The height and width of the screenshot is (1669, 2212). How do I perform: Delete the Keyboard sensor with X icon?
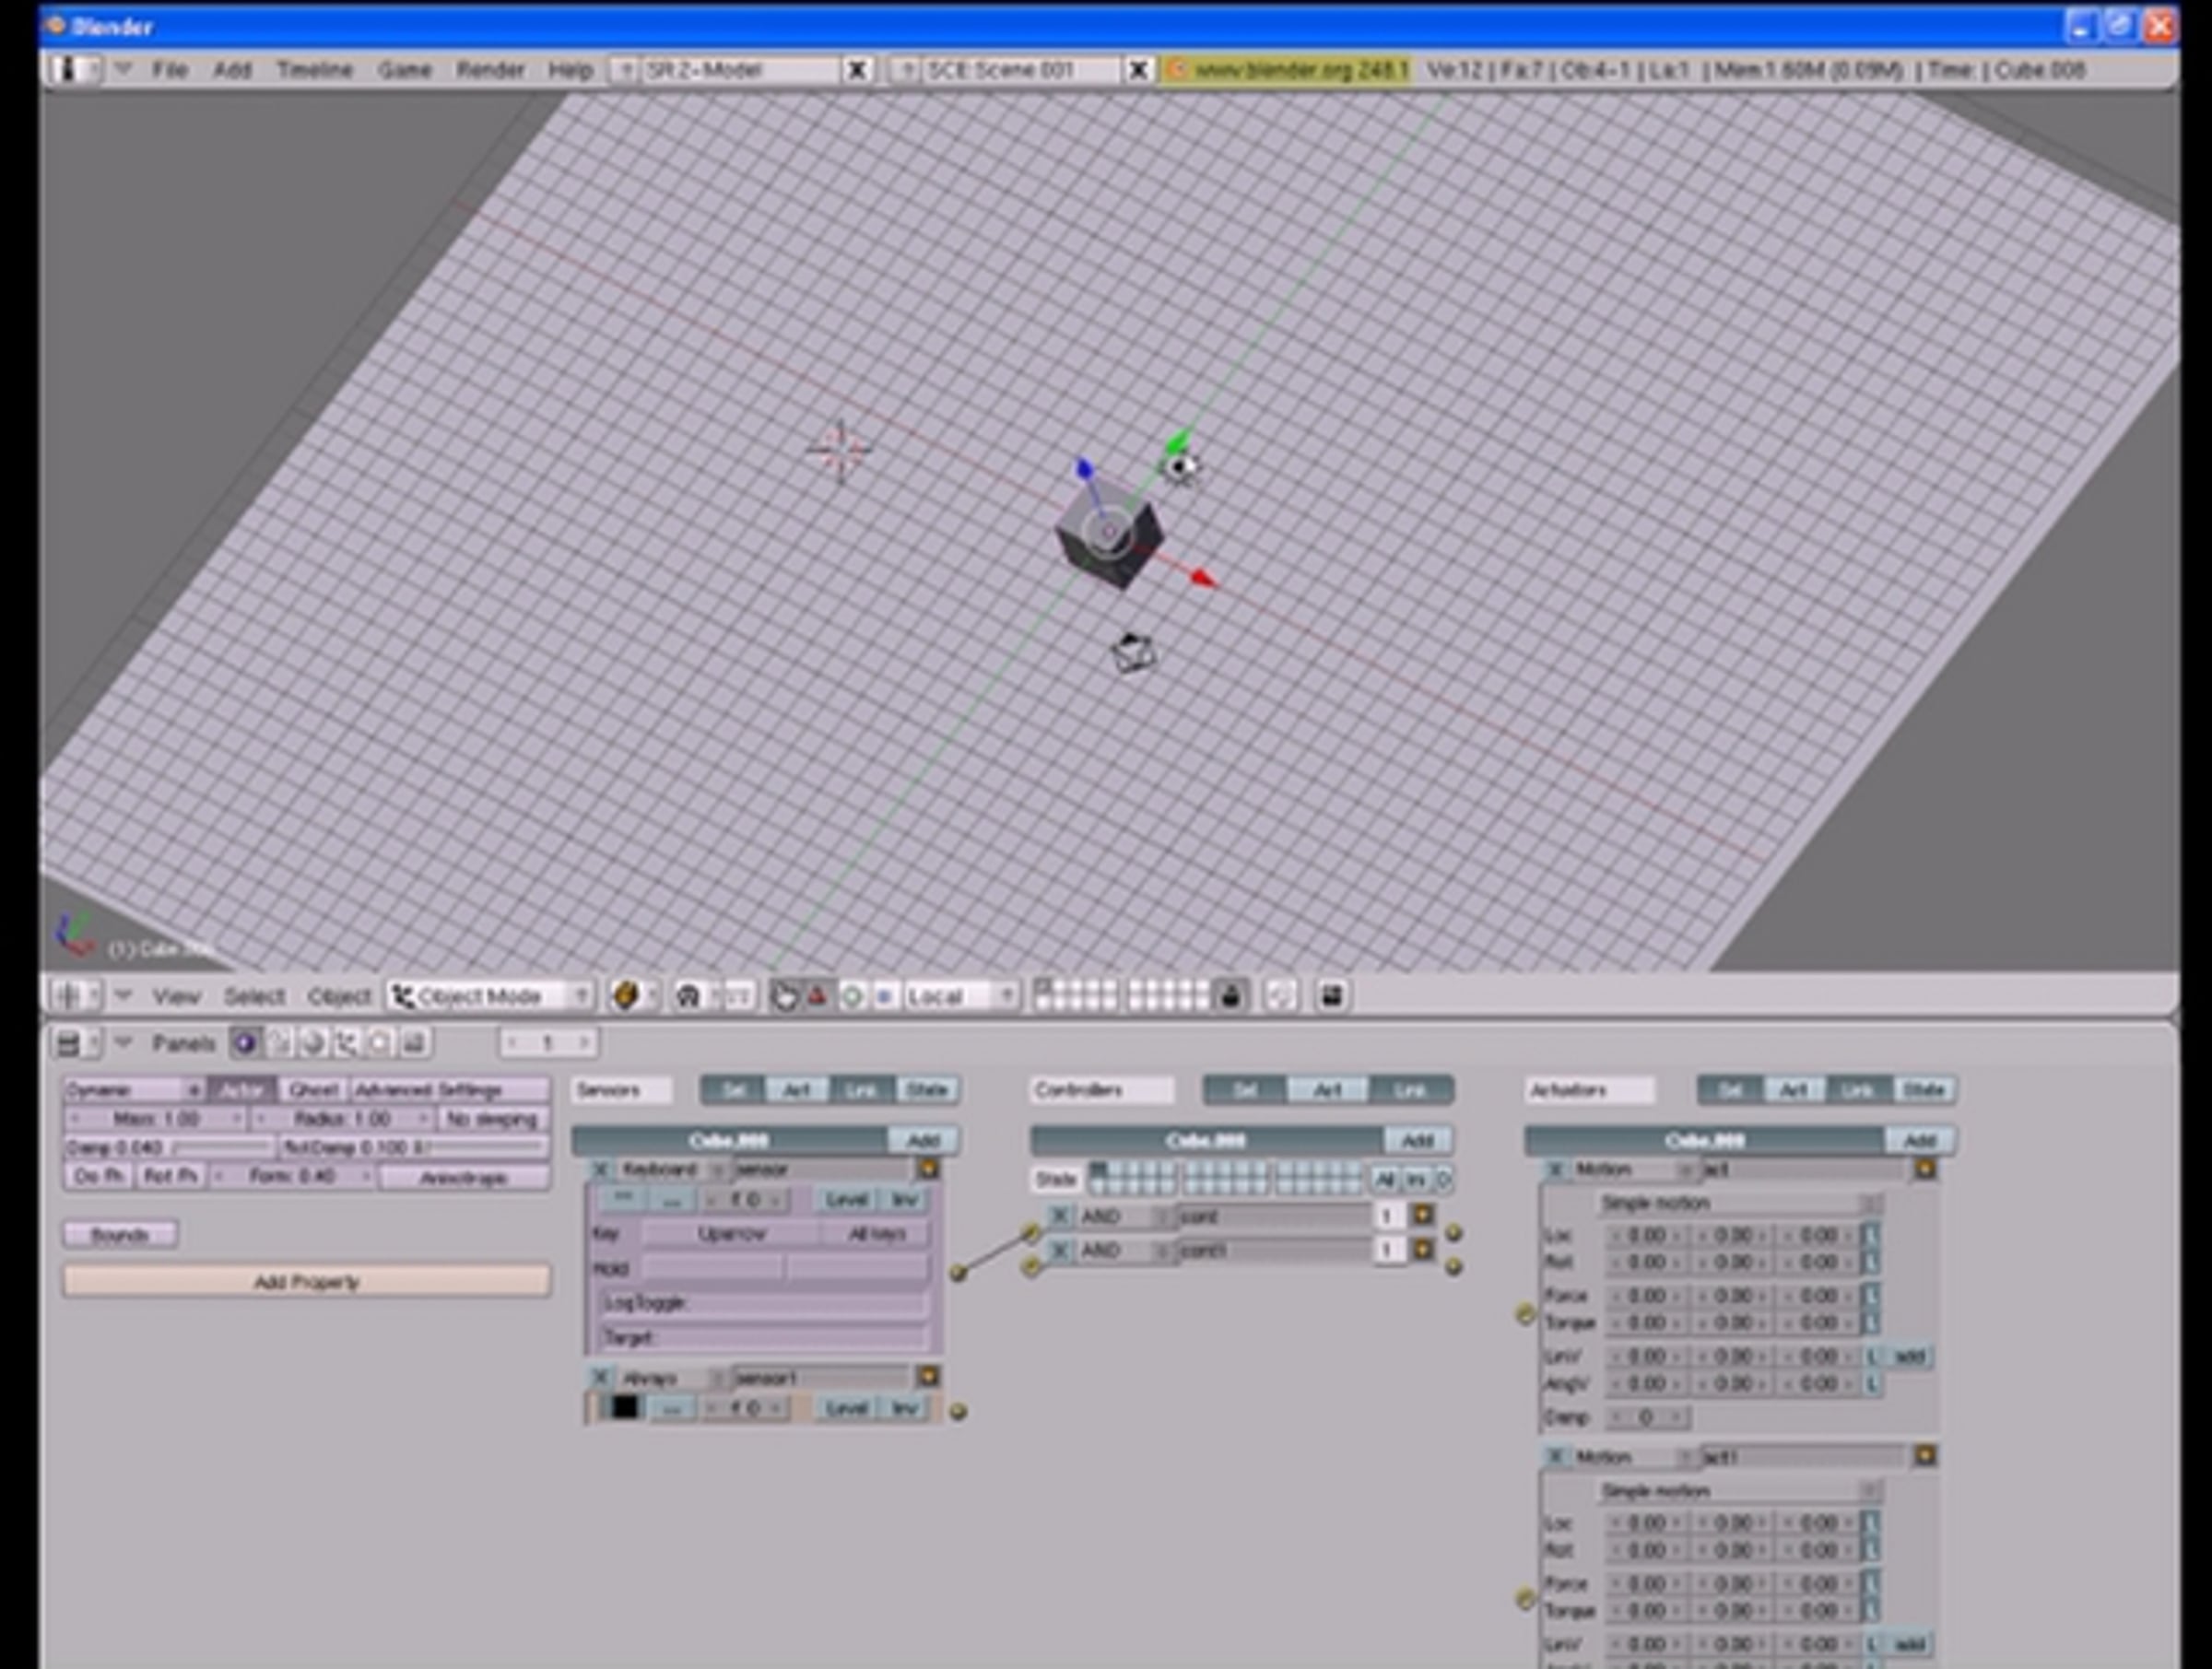[600, 1169]
